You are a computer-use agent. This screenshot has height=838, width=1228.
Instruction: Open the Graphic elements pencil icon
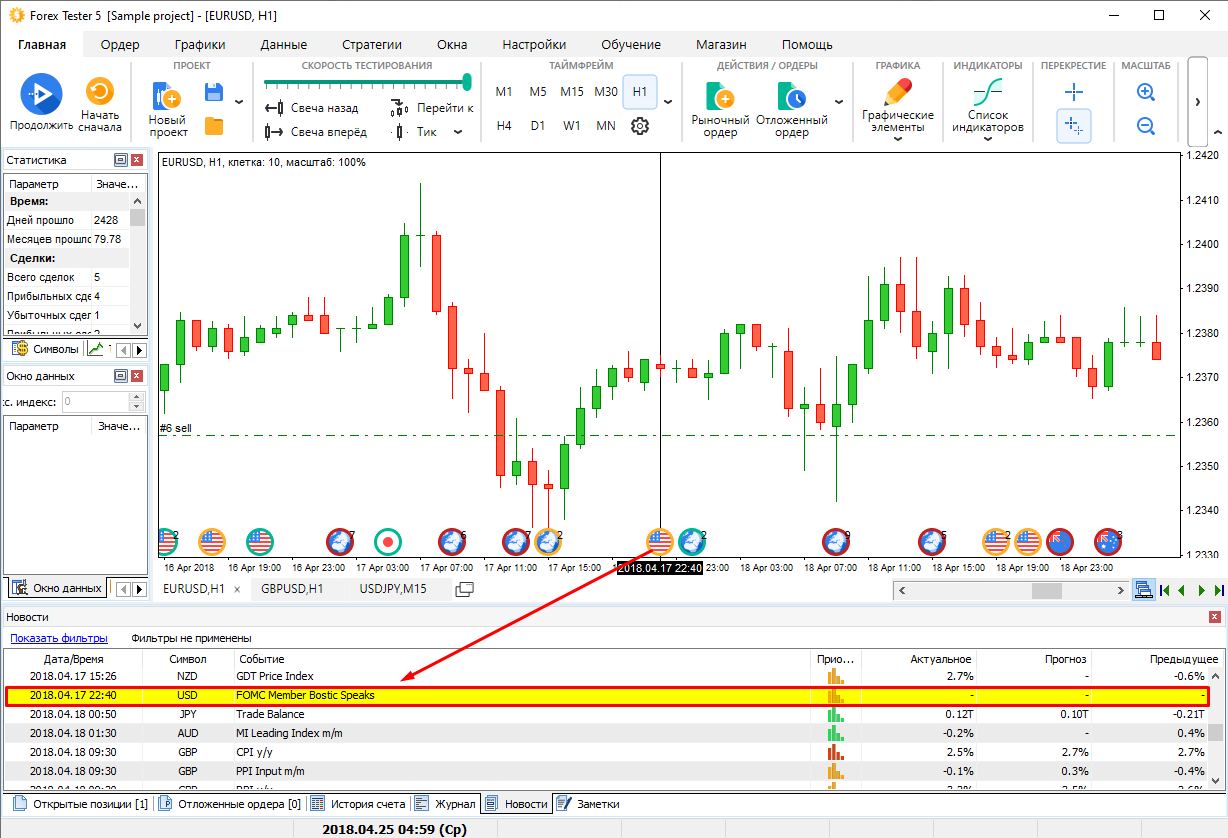(x=897, y=93)
